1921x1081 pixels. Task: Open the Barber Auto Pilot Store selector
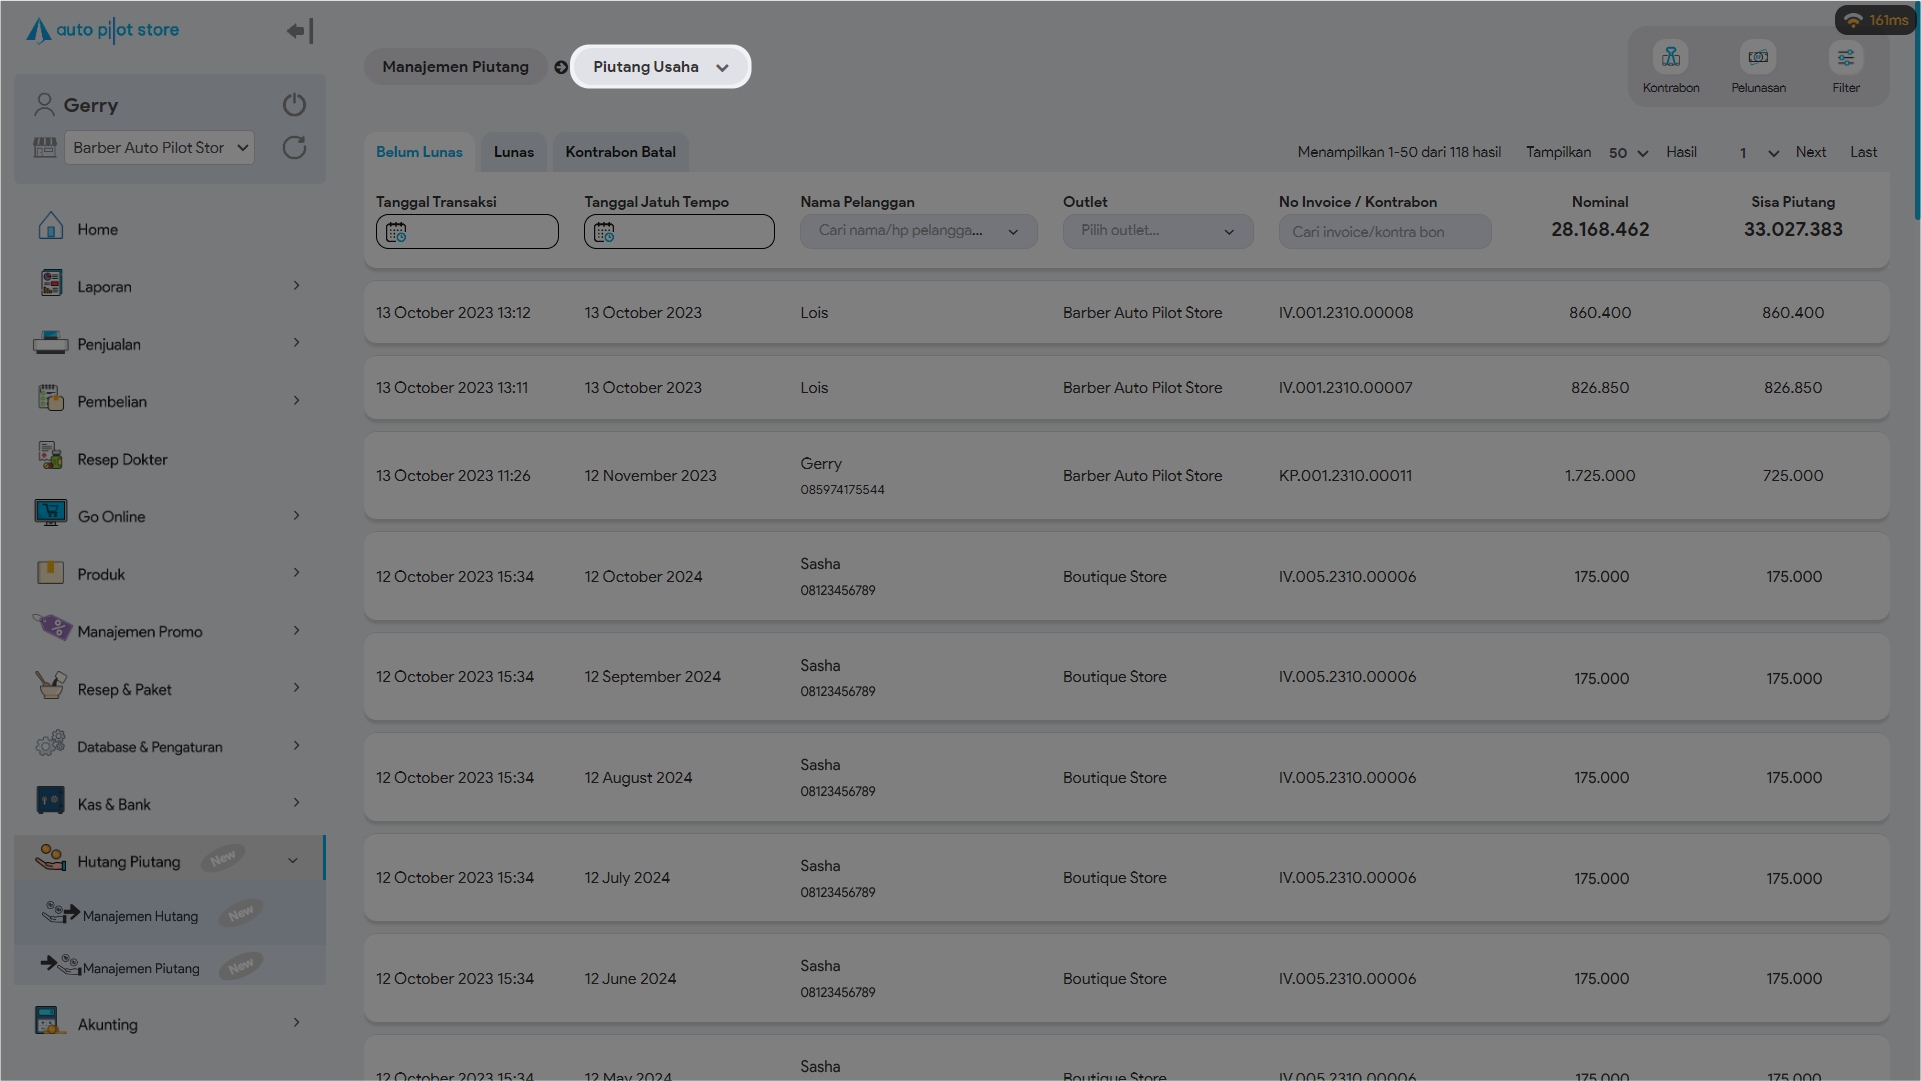click(159, 148)
